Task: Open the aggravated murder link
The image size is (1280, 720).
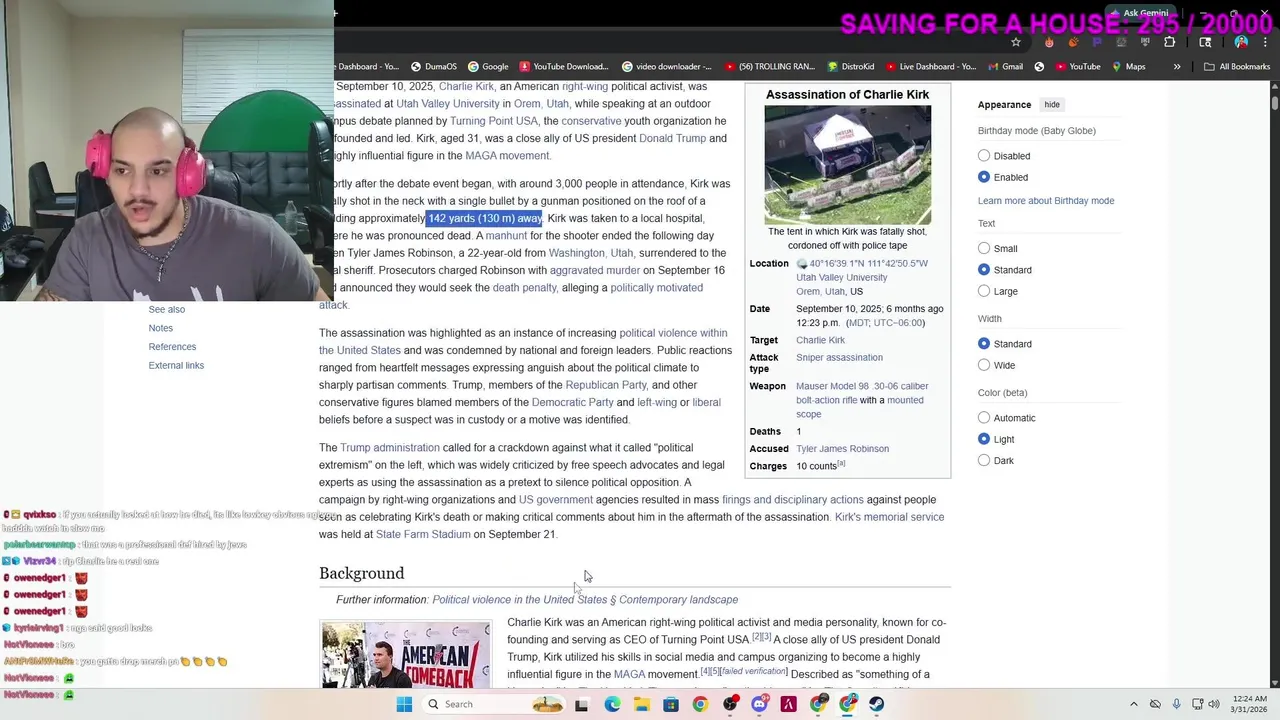Action: point(595,271)
